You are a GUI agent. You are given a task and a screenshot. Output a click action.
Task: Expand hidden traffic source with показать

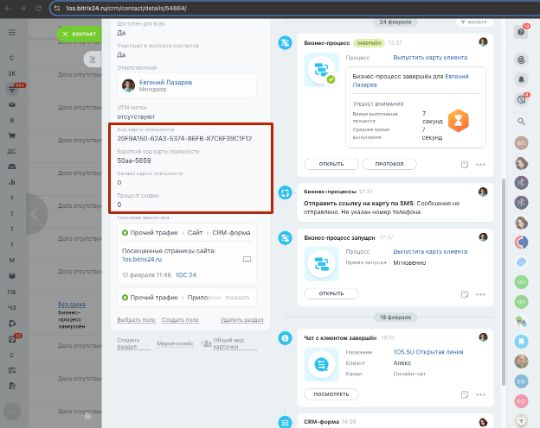click(237, 297)
